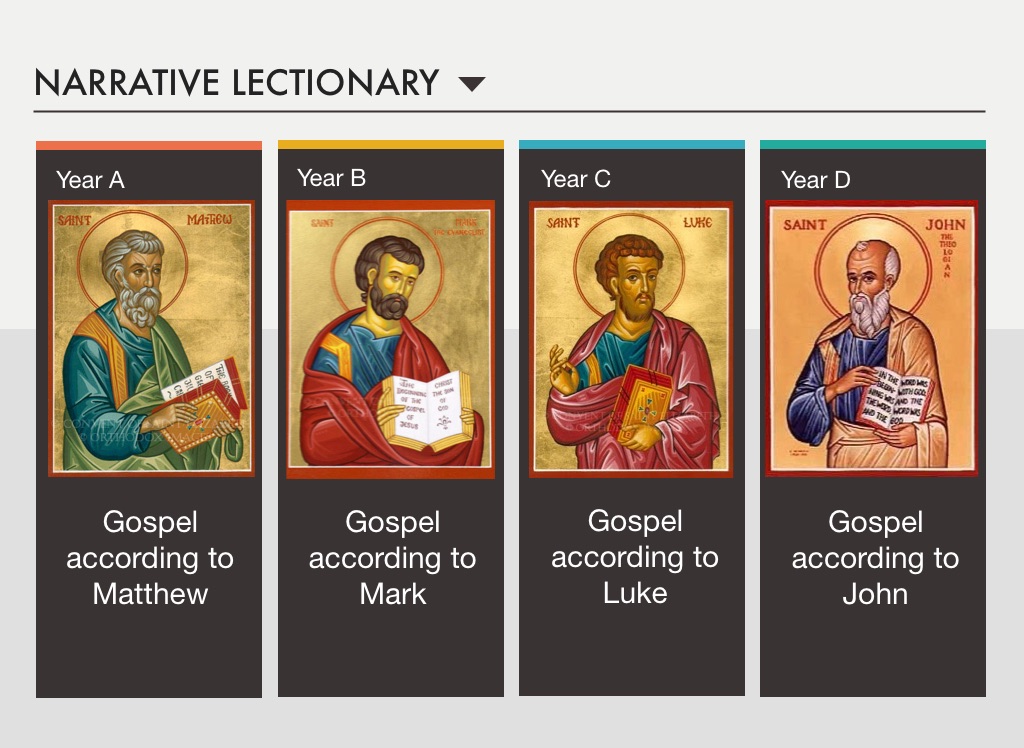Image resolution: width=1024 pixels, height=748 pixels.
Task: Follow the Gospel according to Mark link
Action: (392, 558)
